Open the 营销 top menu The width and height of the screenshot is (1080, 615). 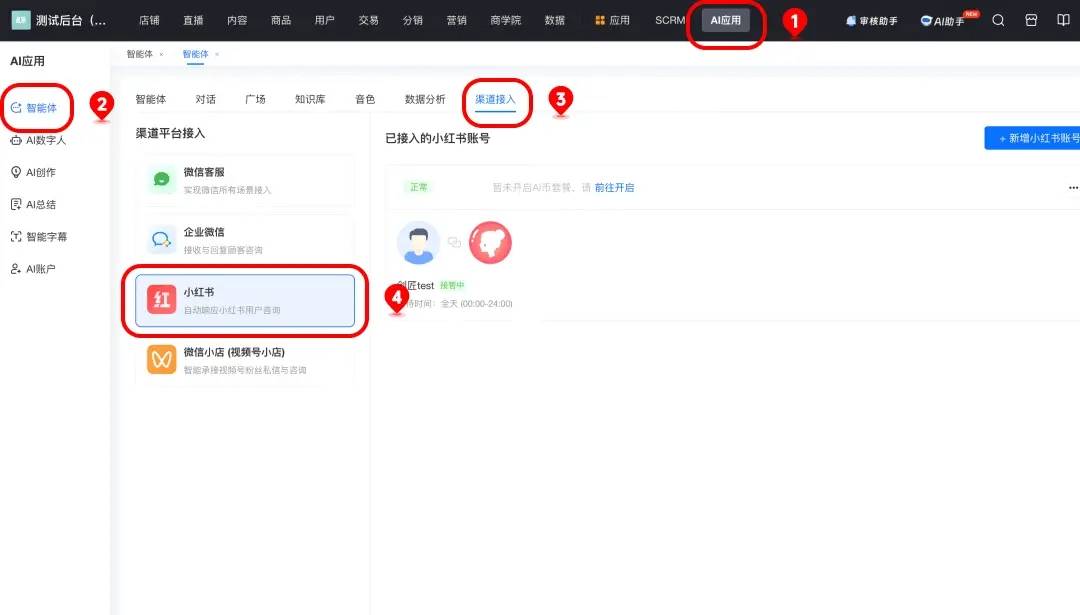pyautogui.click(x=457, y=21)
